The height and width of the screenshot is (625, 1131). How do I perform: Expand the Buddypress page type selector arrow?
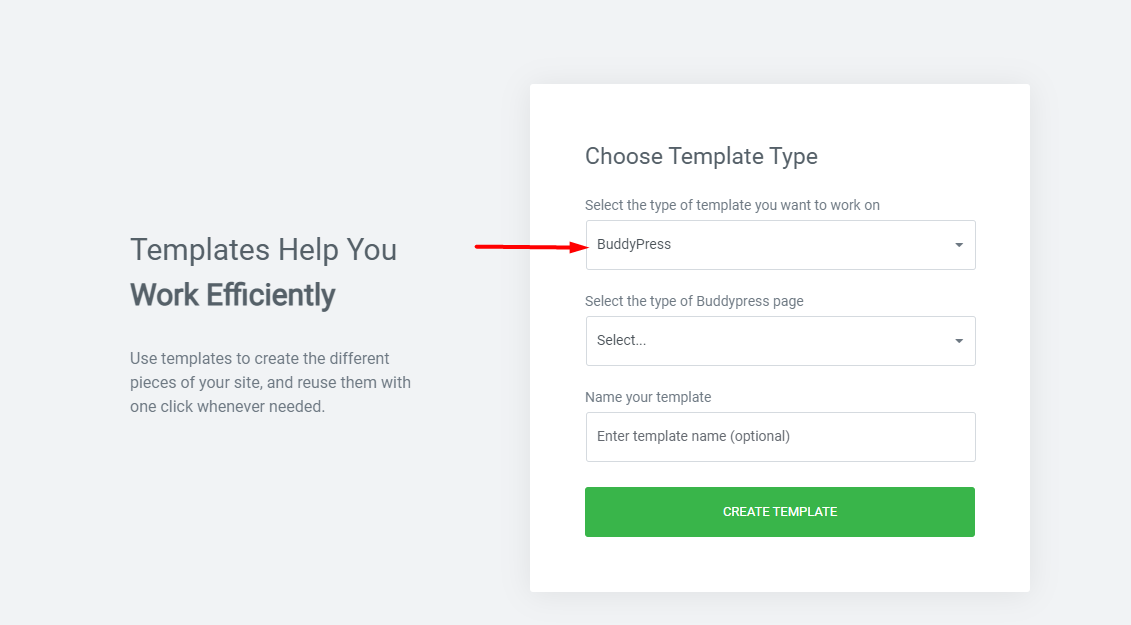[958, 340]
